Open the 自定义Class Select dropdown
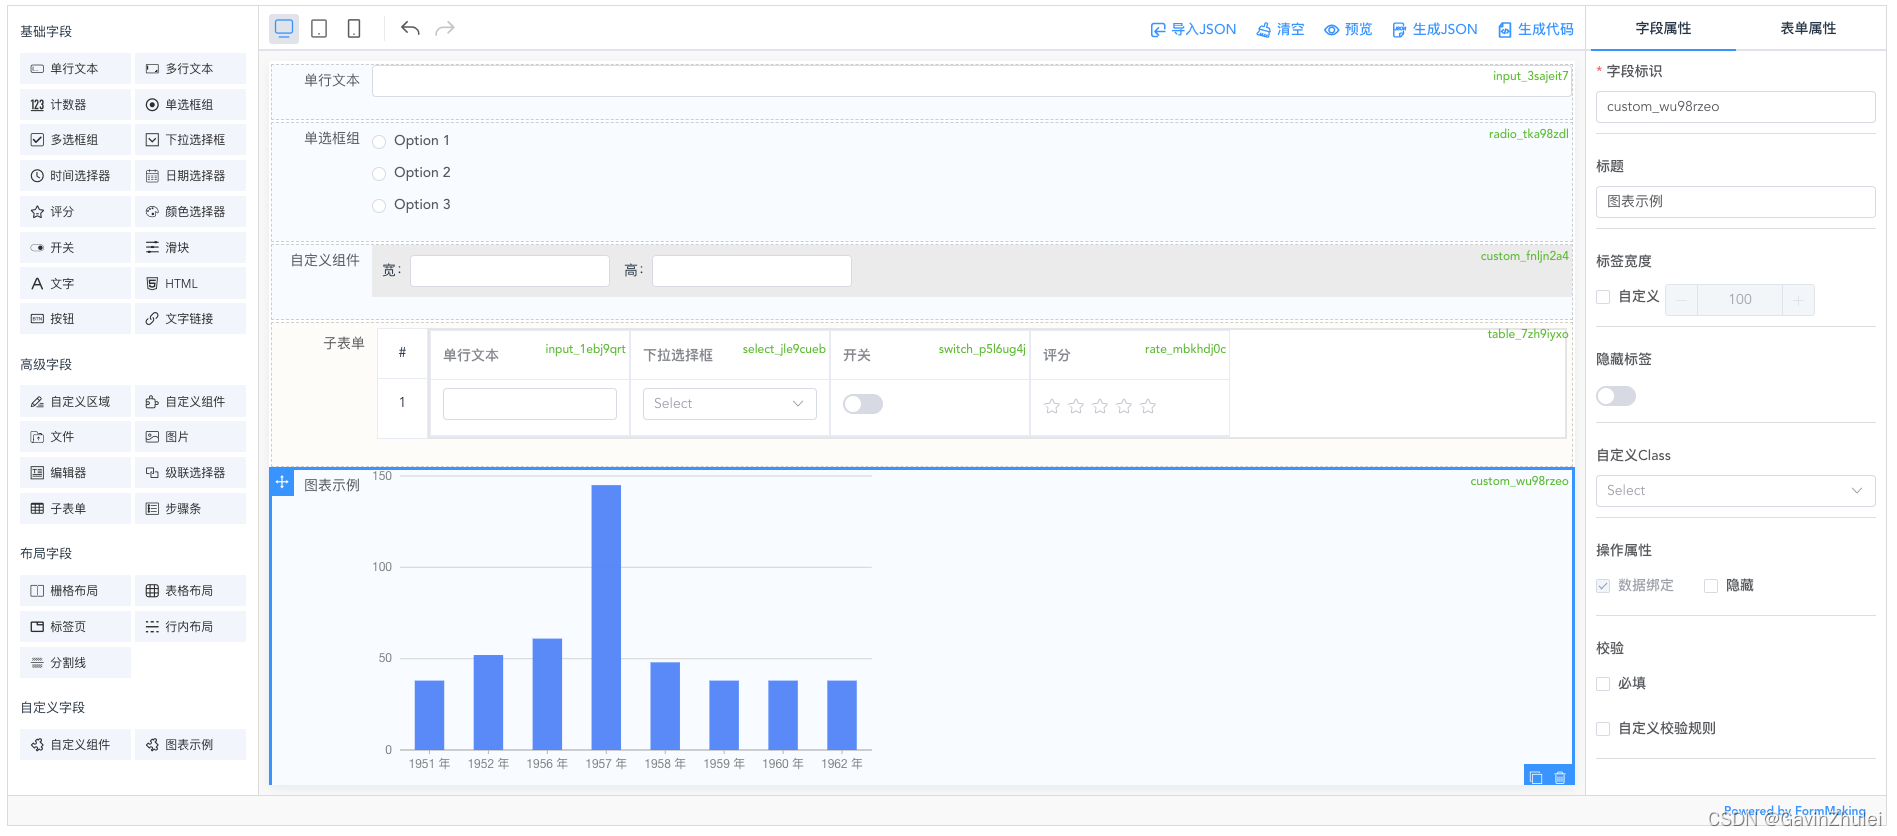 coord(1735,490)
